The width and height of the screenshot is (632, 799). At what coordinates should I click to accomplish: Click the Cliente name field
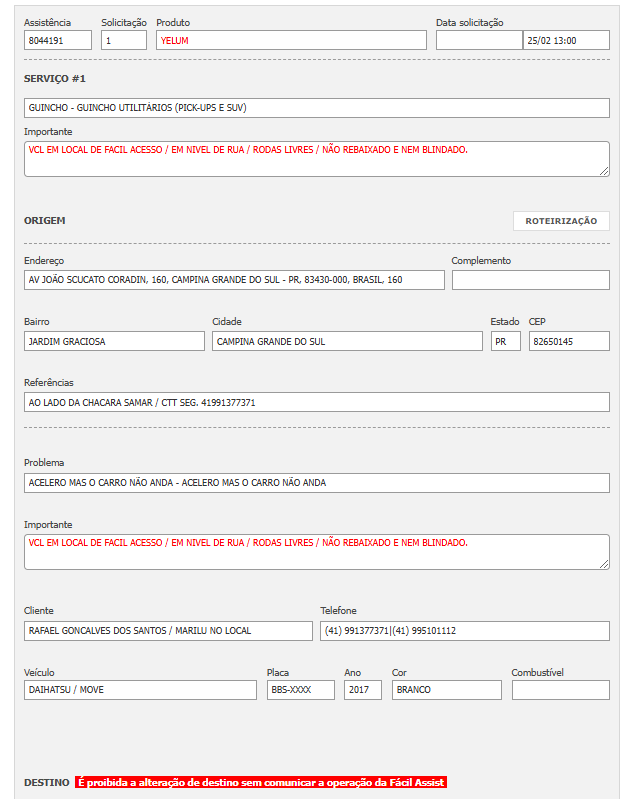[x=168, y=631]
